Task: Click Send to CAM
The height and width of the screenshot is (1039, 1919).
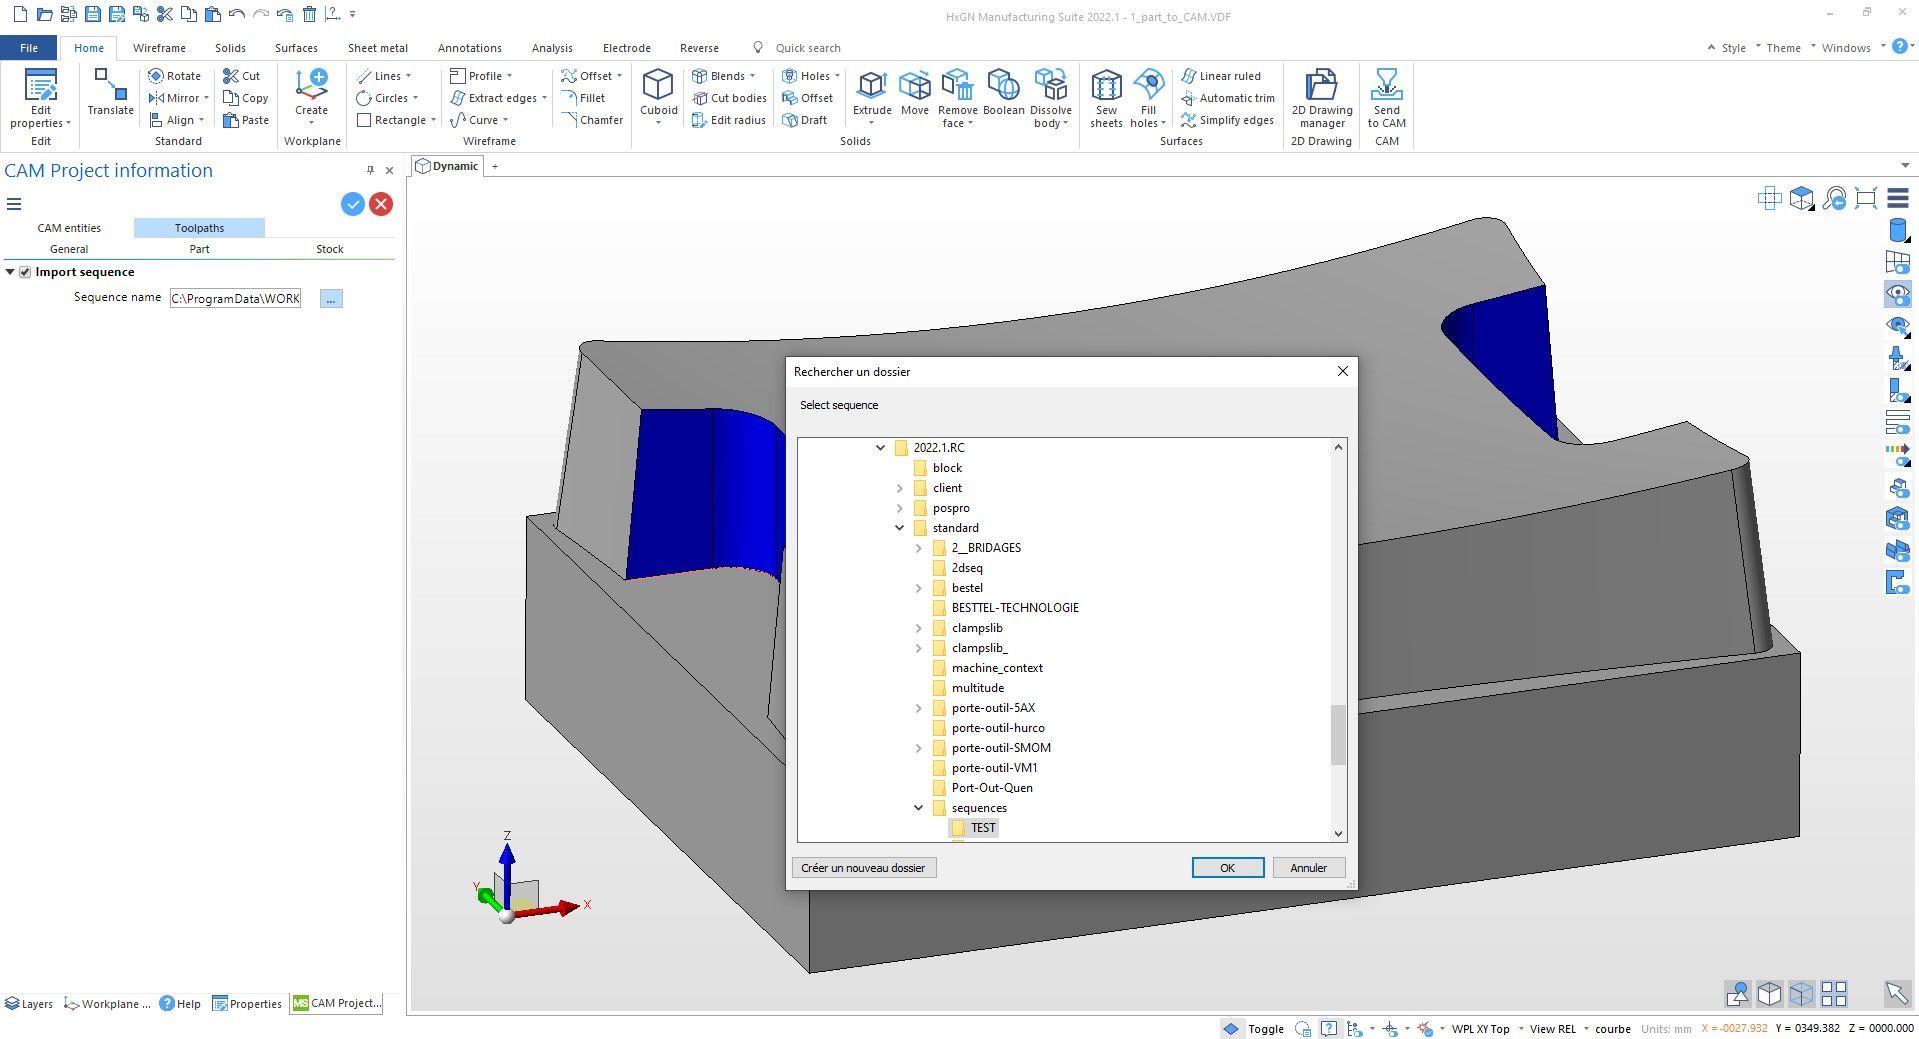Action: tap(1386, 98)
